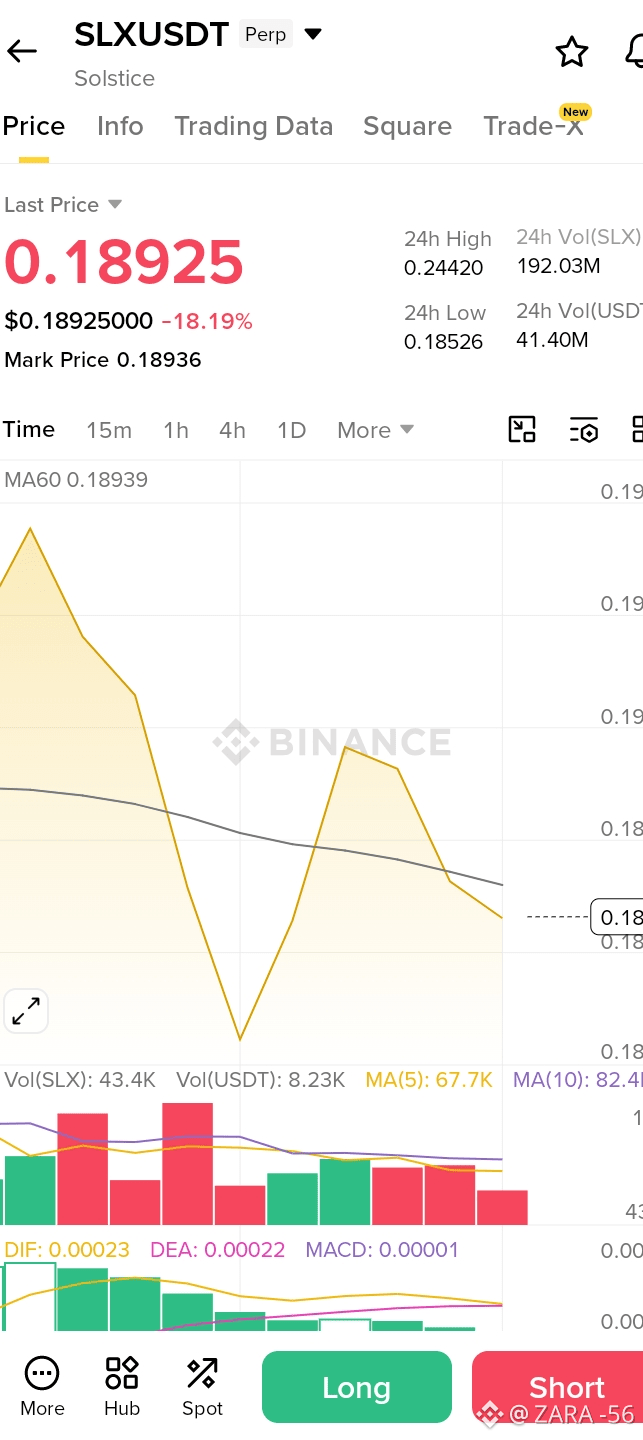This screenshot has height=1440, width=643.
Task: Tap the green Long button
Action: point(357,1387)
